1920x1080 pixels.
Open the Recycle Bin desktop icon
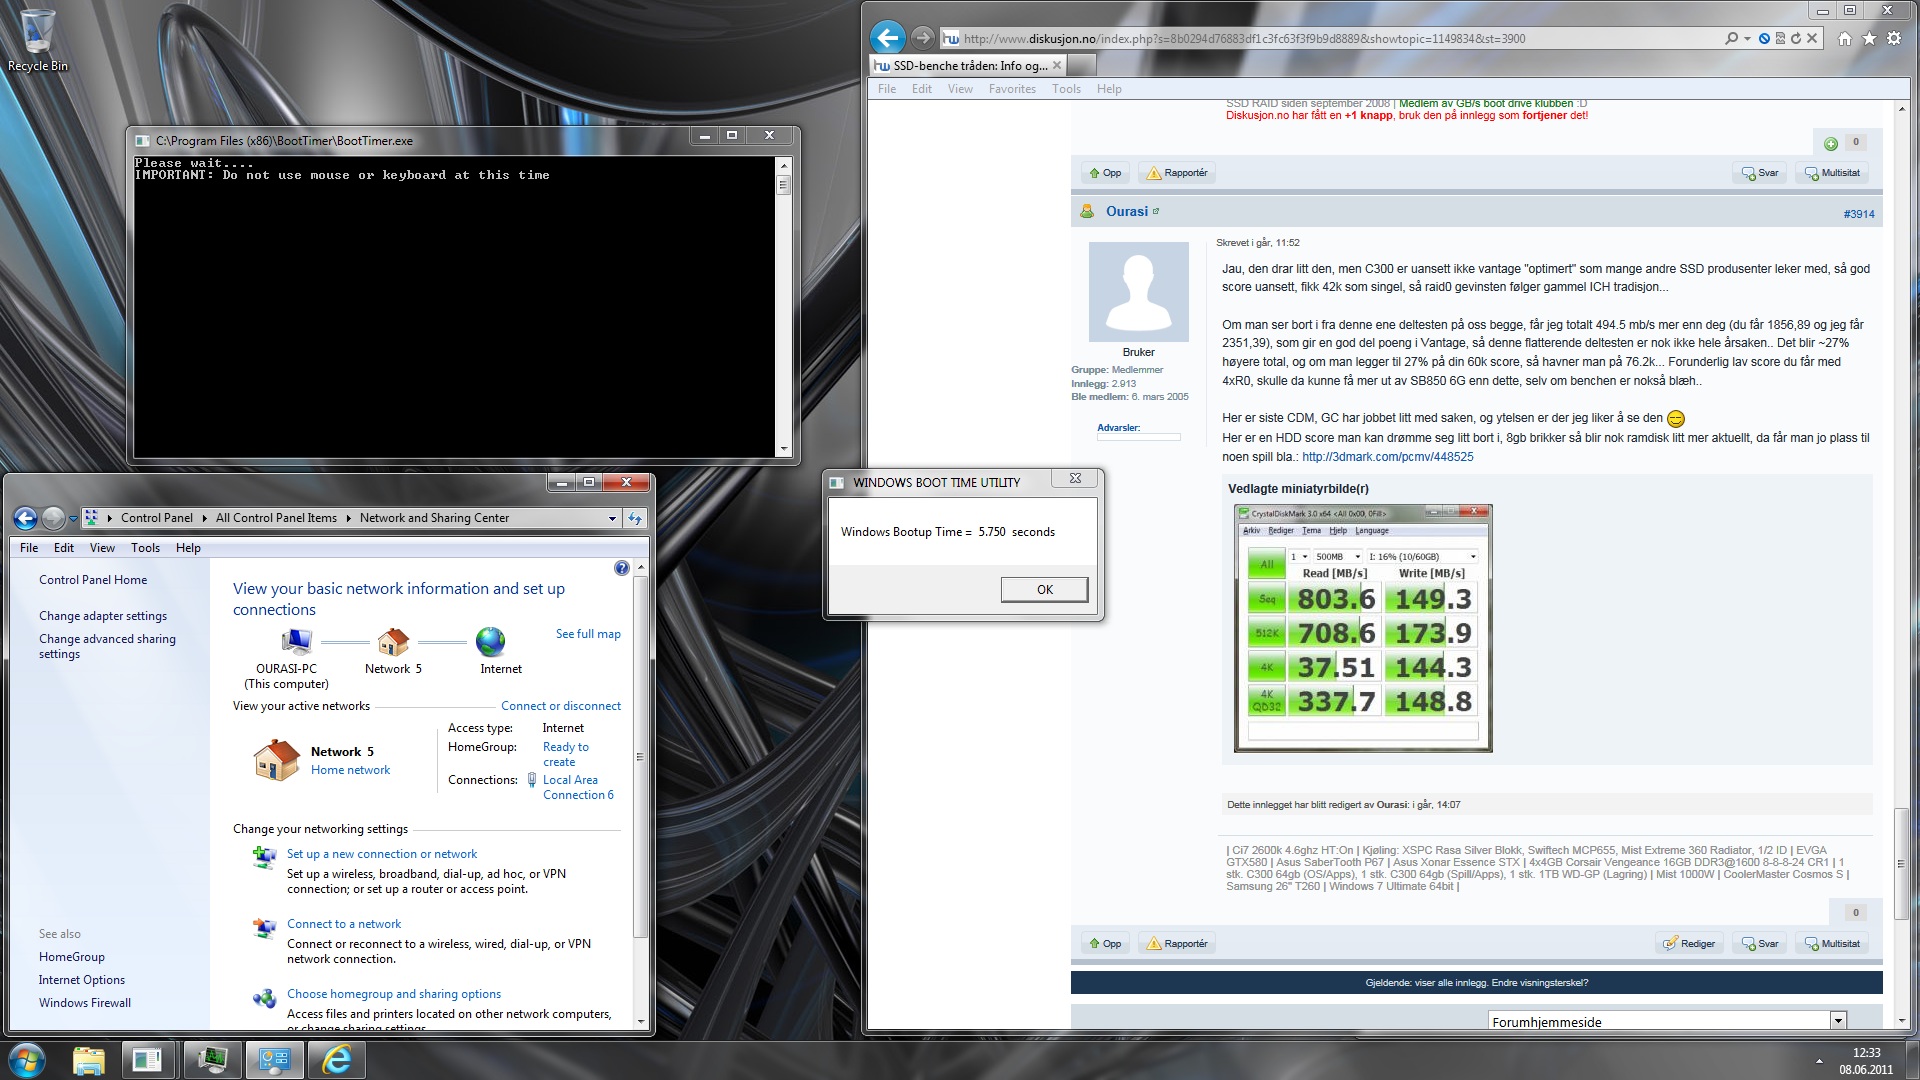click(38, 40)
